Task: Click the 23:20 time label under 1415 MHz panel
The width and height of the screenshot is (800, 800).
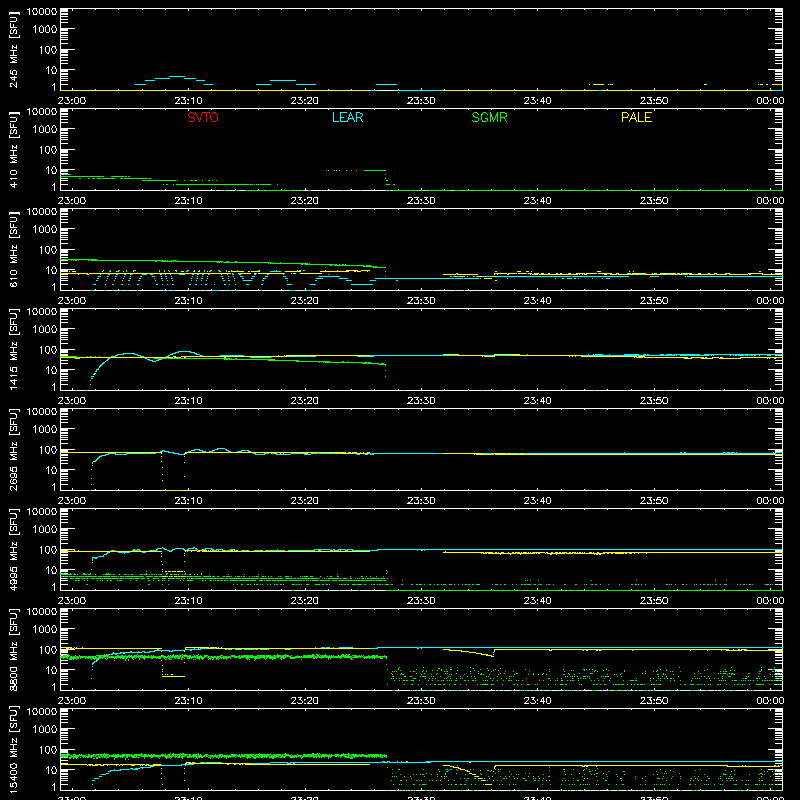Action: 305,401
